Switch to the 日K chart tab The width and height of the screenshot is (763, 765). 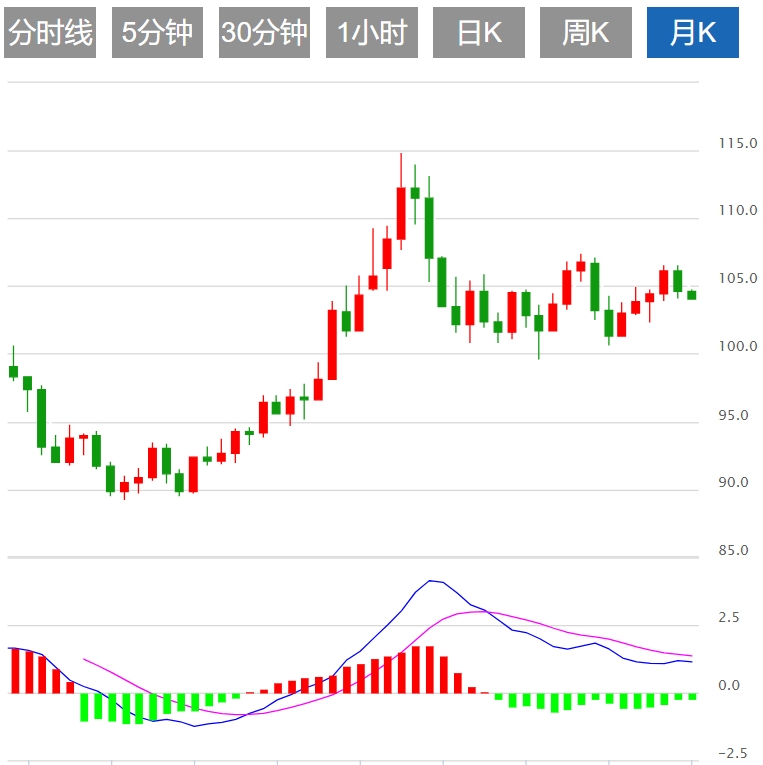click(x=479, y=33)
